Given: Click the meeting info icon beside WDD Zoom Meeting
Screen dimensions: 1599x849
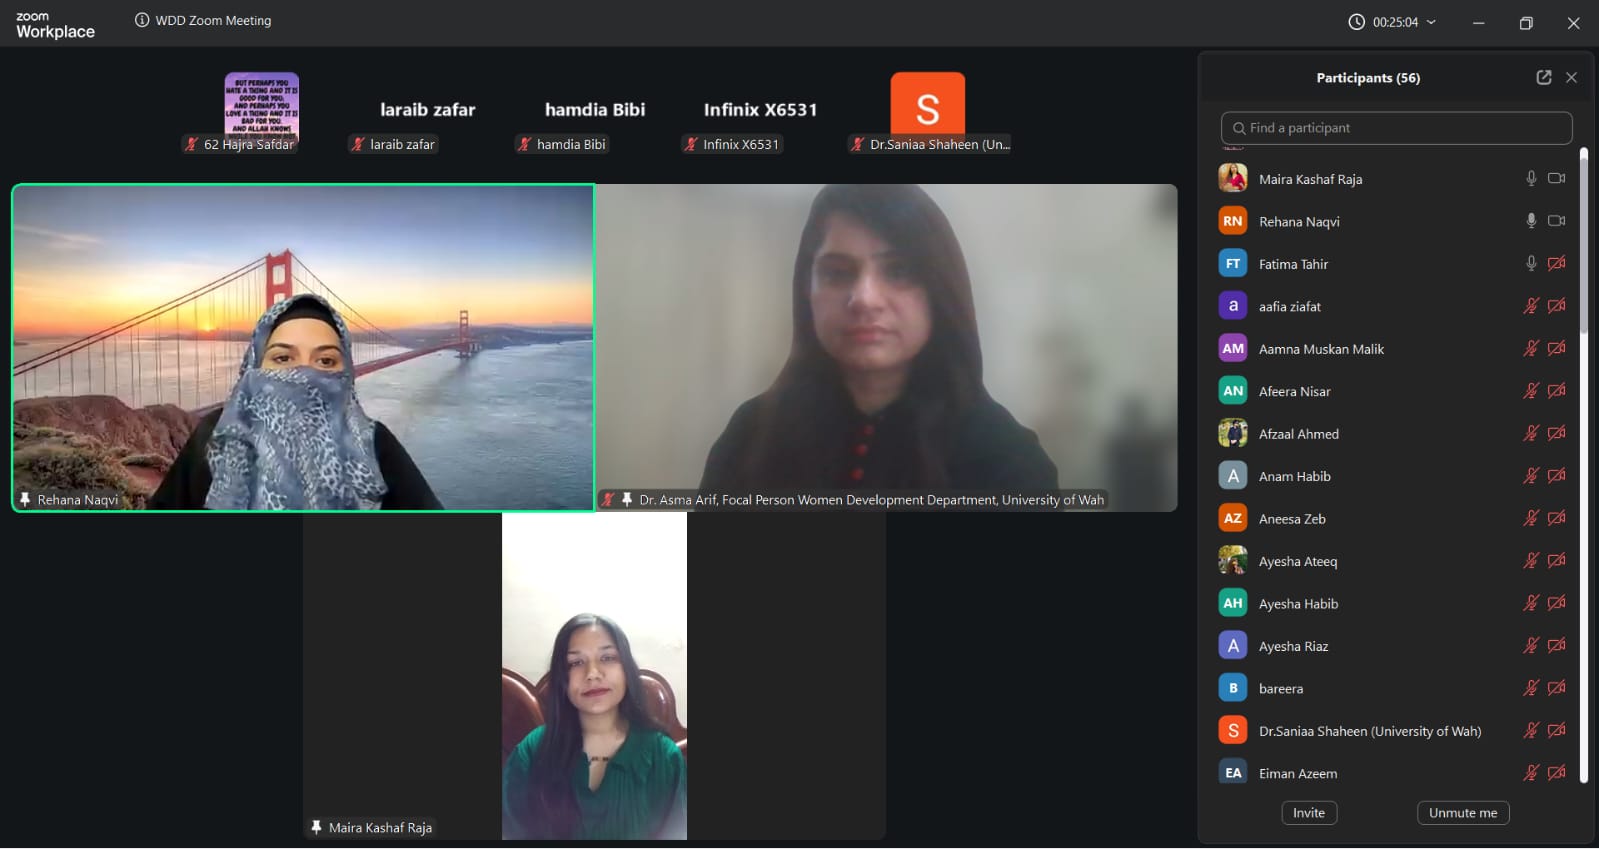Looking at the screenshot, I should pyautogui.click(x=142, y=20).
